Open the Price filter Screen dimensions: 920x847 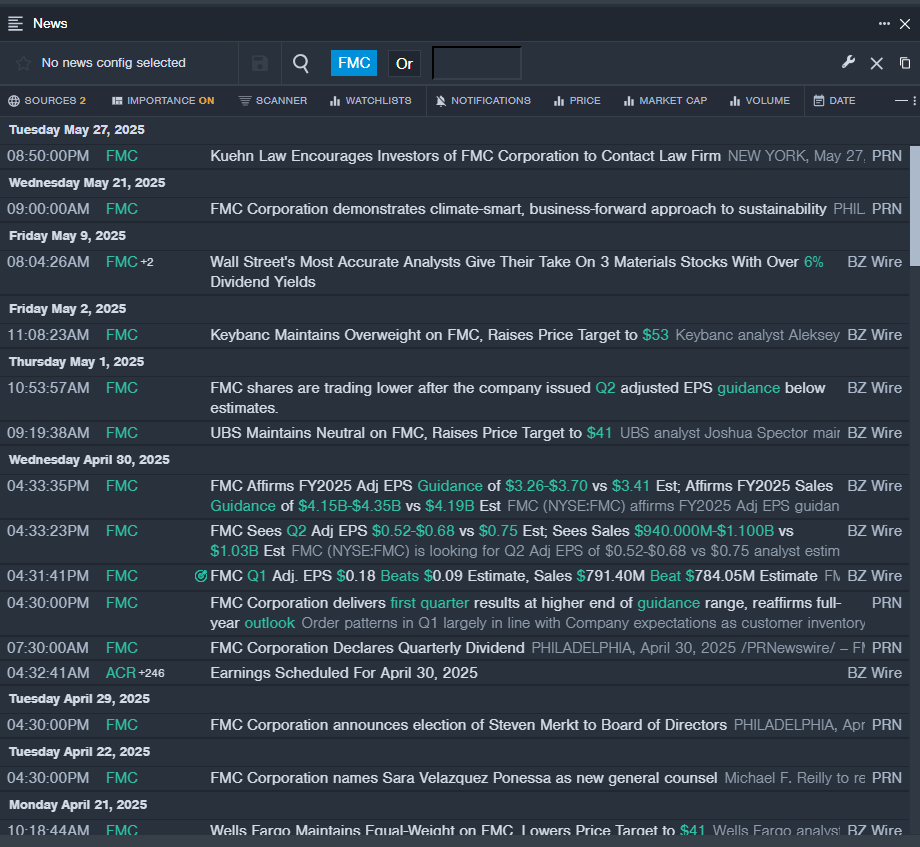click(x=577, y=101)
